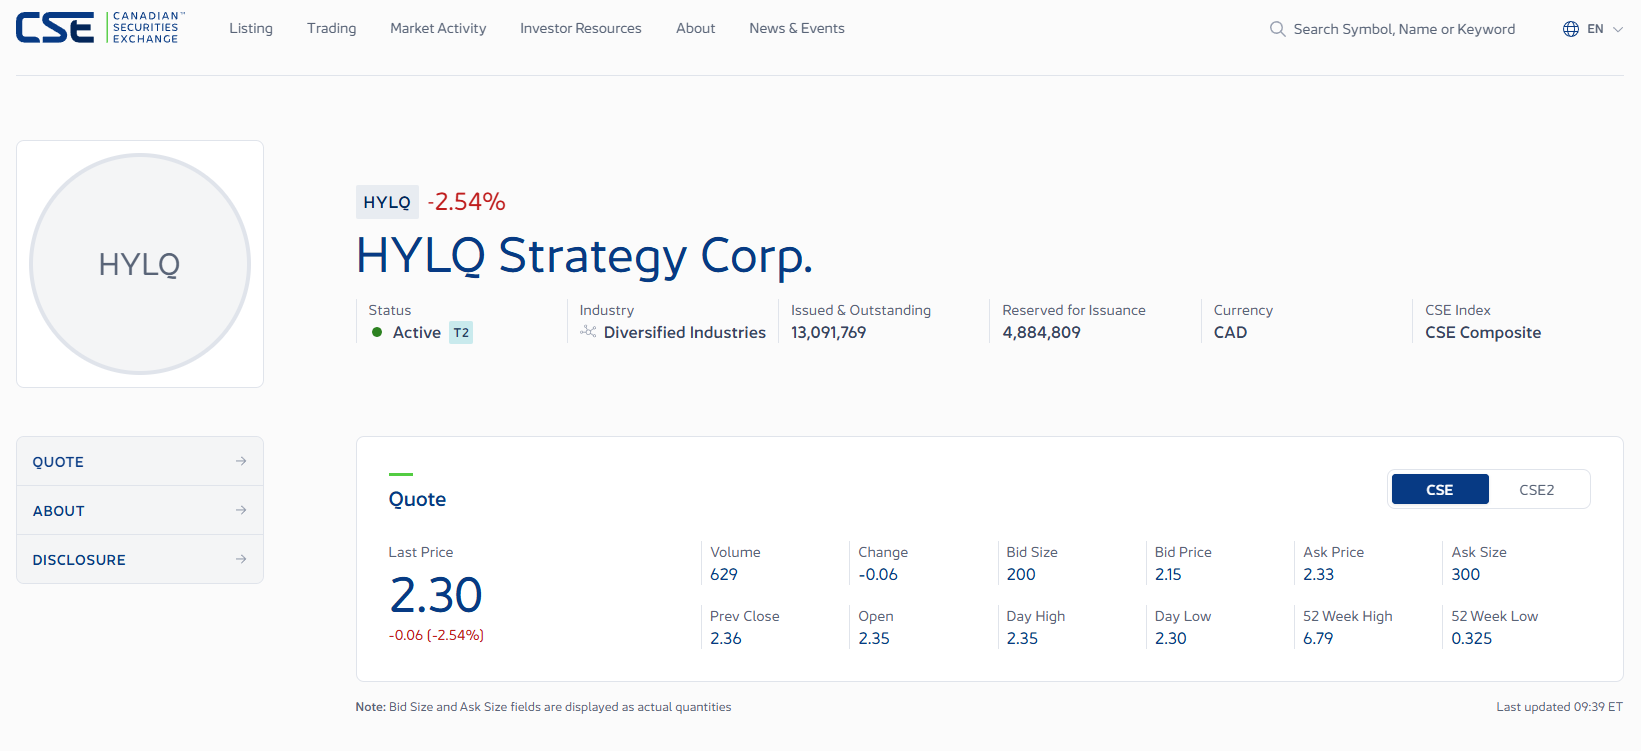Click the Bid Size and Ask Size note
Image resolution: width=1641 pixels, height=751 pixels.
(x=544, y=707)
